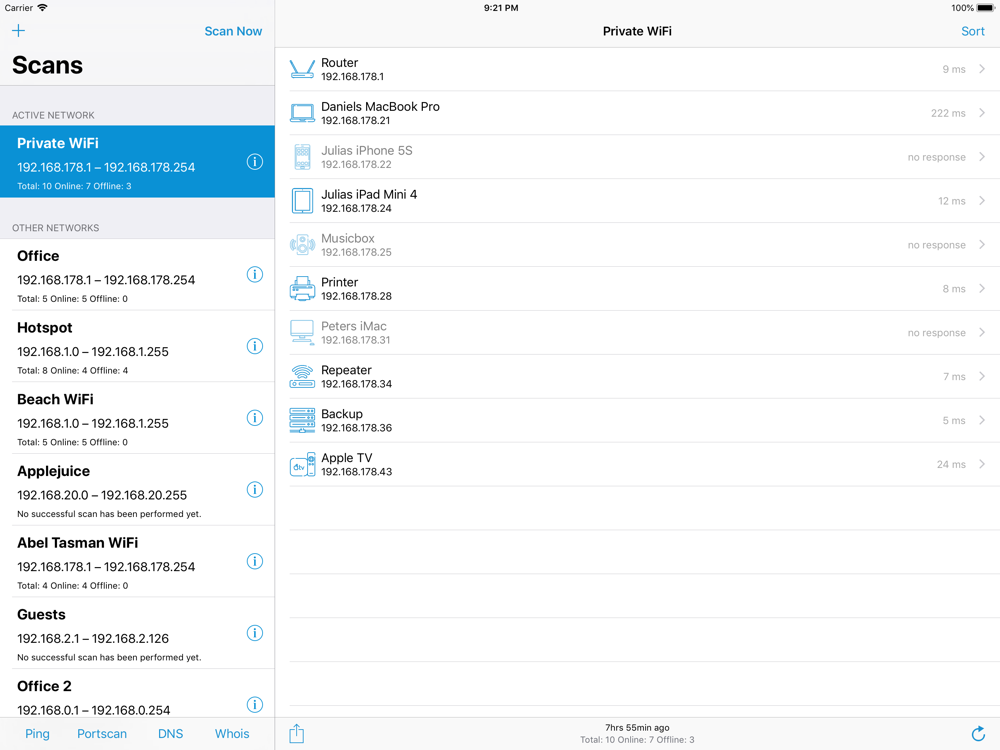Viewport: 1000px width, 750px height.
Task: Open info for Abel Tasman WiFi network
Action: [254, 561]
